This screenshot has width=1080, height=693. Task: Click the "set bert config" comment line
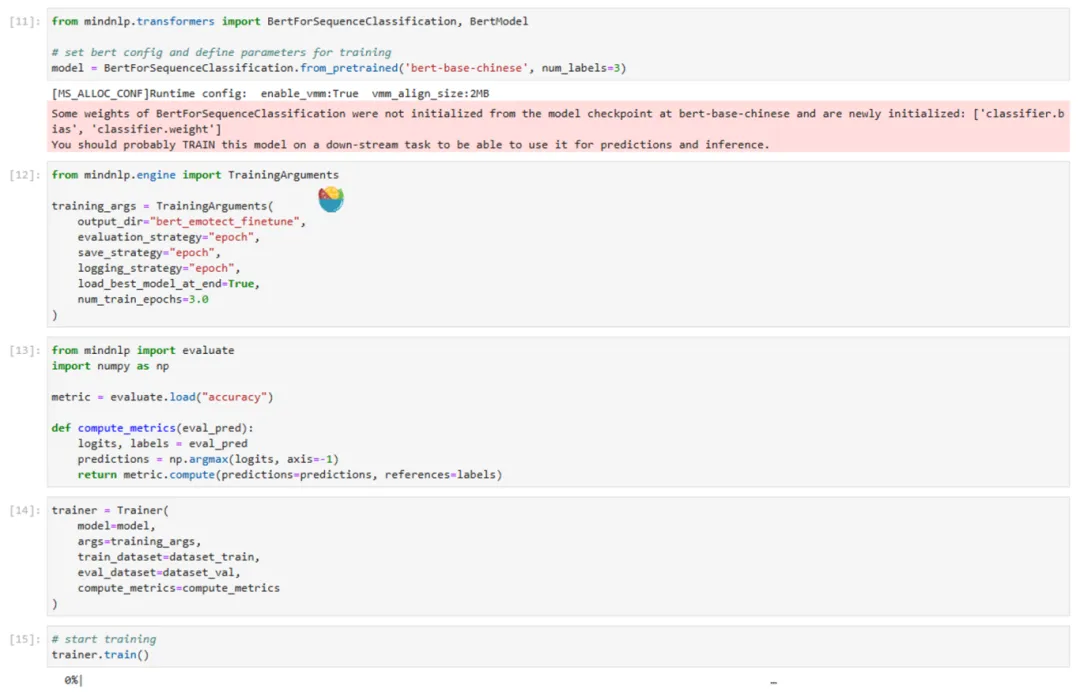click(x=221, y=52)
